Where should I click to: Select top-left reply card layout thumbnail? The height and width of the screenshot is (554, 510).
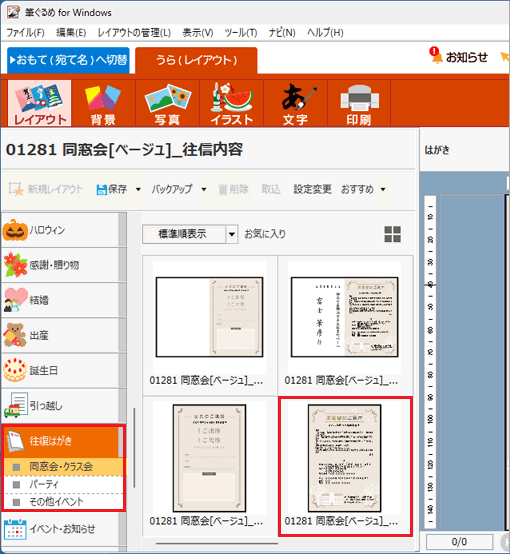point(210,317)
